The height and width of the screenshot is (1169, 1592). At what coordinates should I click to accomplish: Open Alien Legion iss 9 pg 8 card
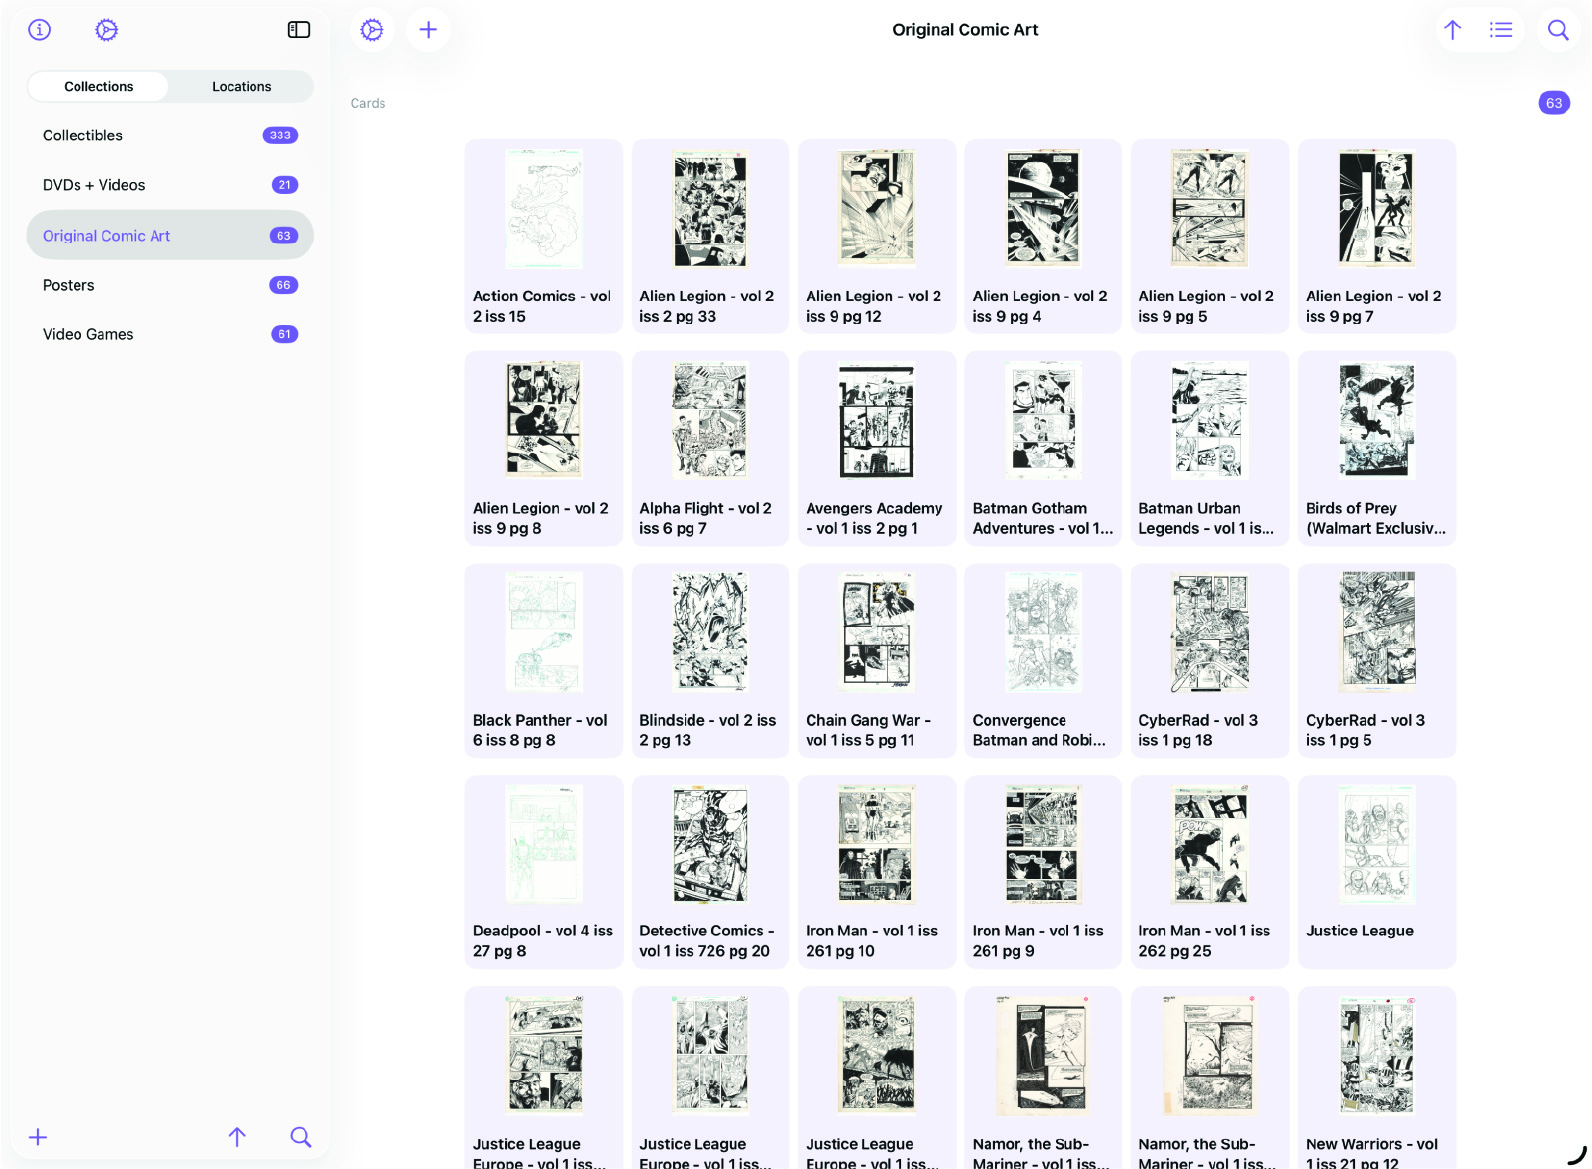coord(543,448)
